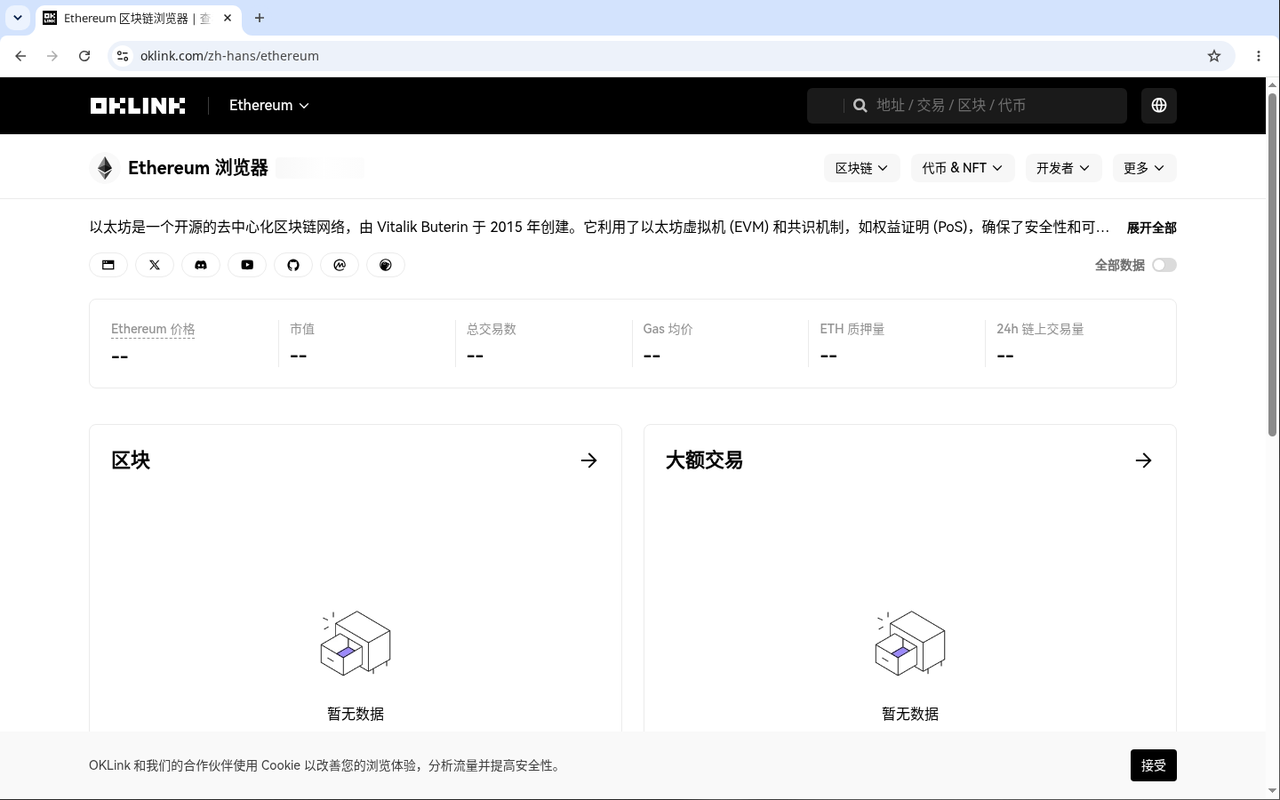Open the 区块链 dropdown menu
The image size is (1280, 800).
[x=862, y=168]
